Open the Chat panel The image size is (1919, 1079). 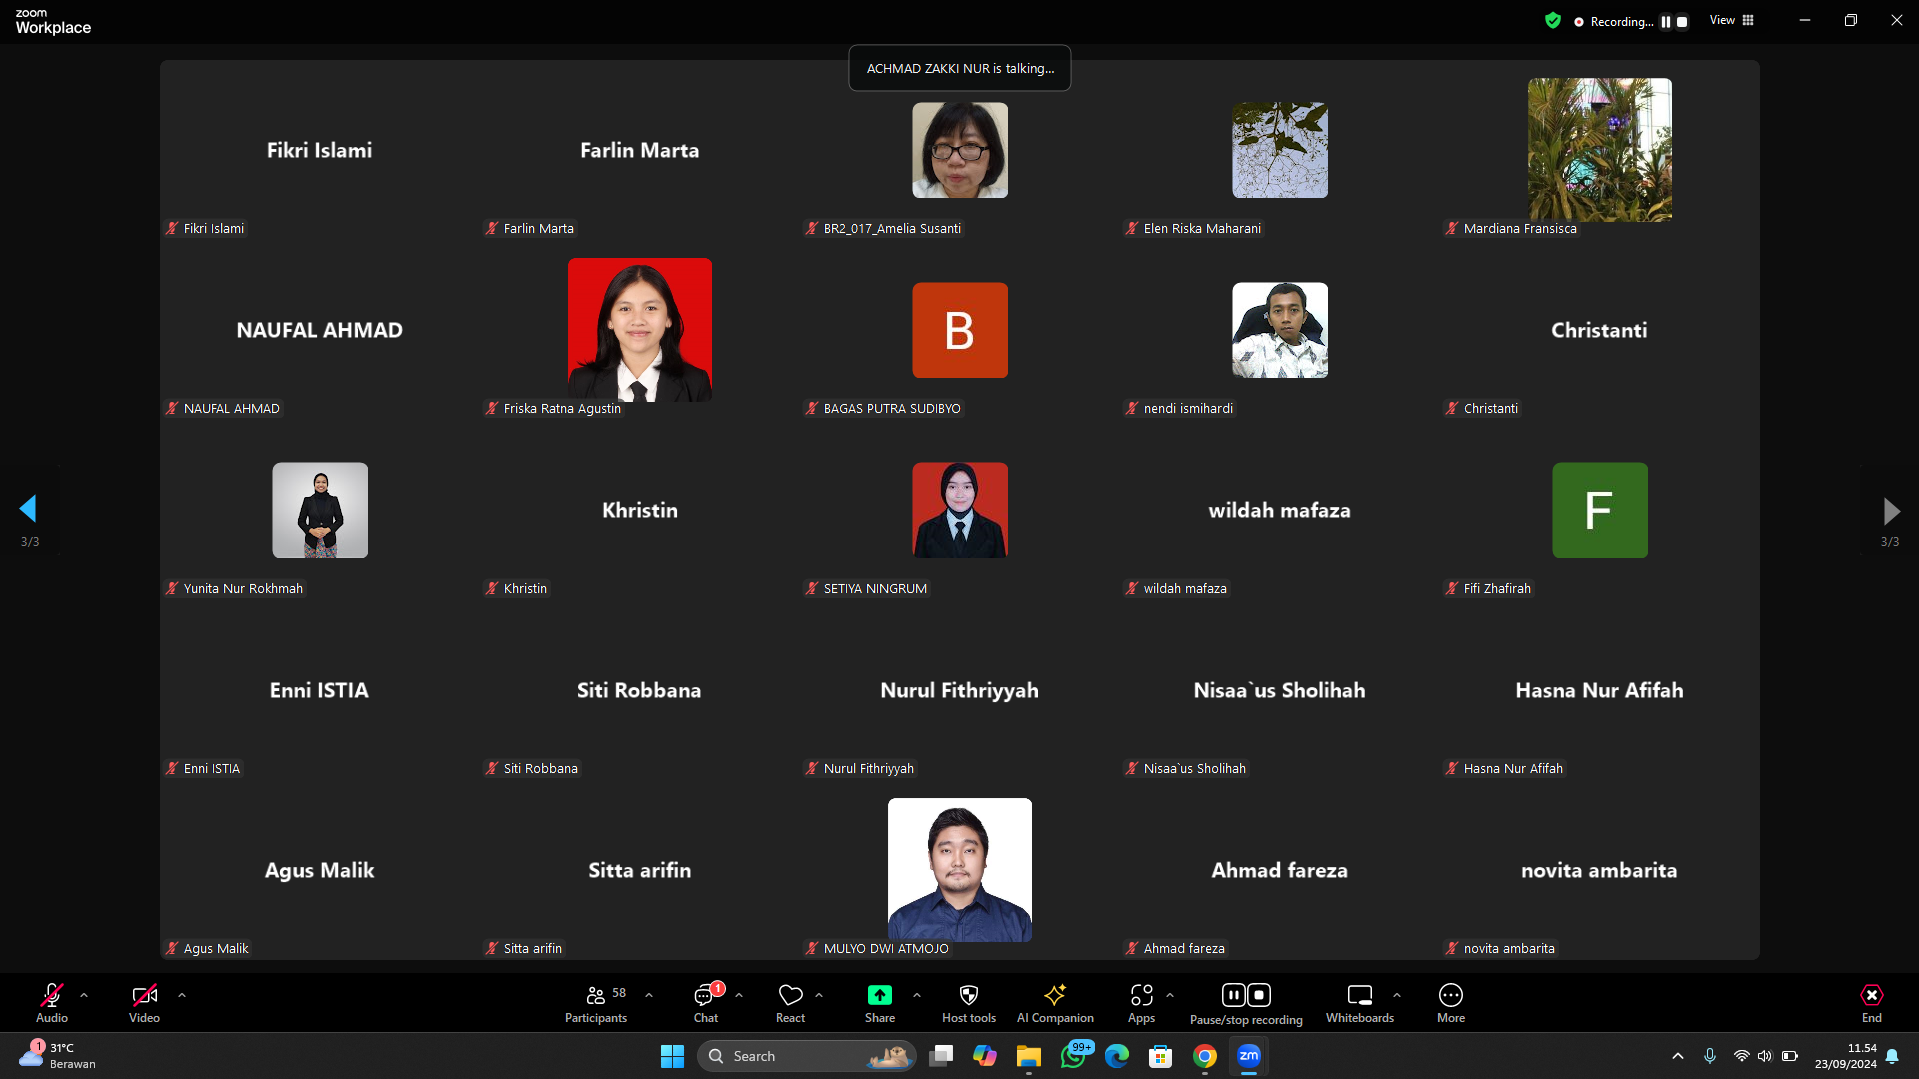pyautogui.click(x=706, y=1003)
